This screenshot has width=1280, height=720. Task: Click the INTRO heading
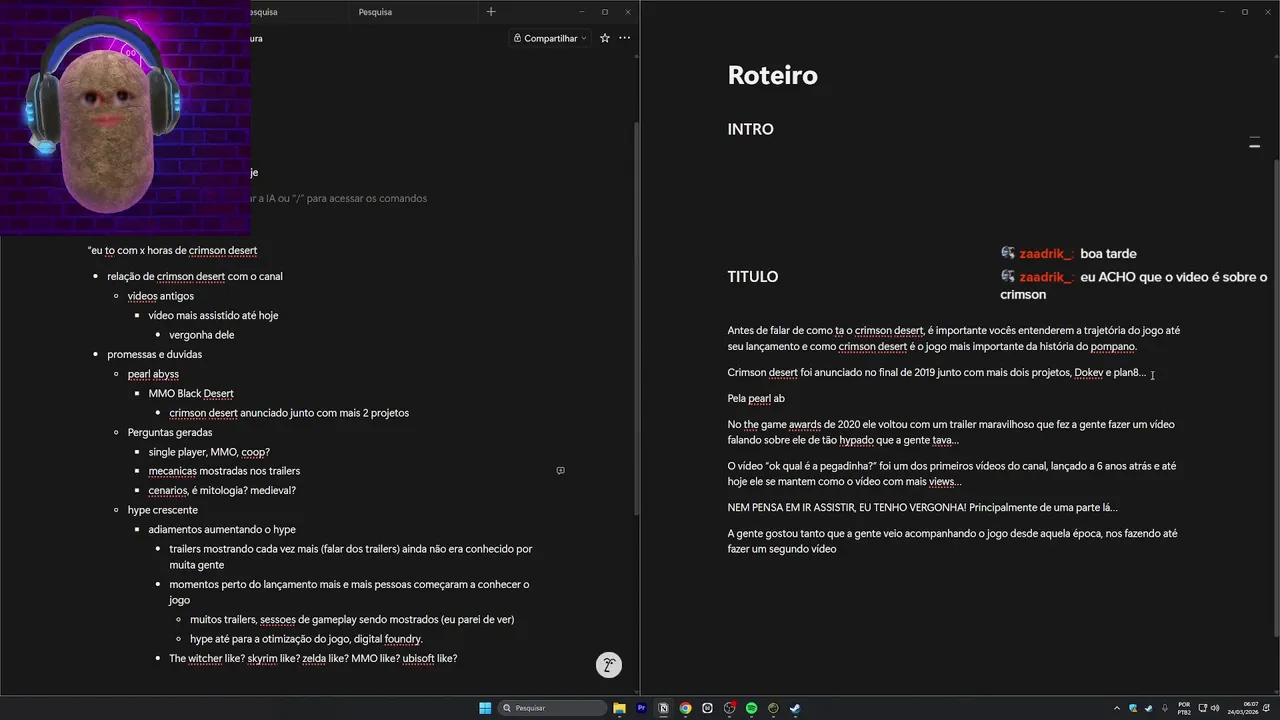pos(750,129)
